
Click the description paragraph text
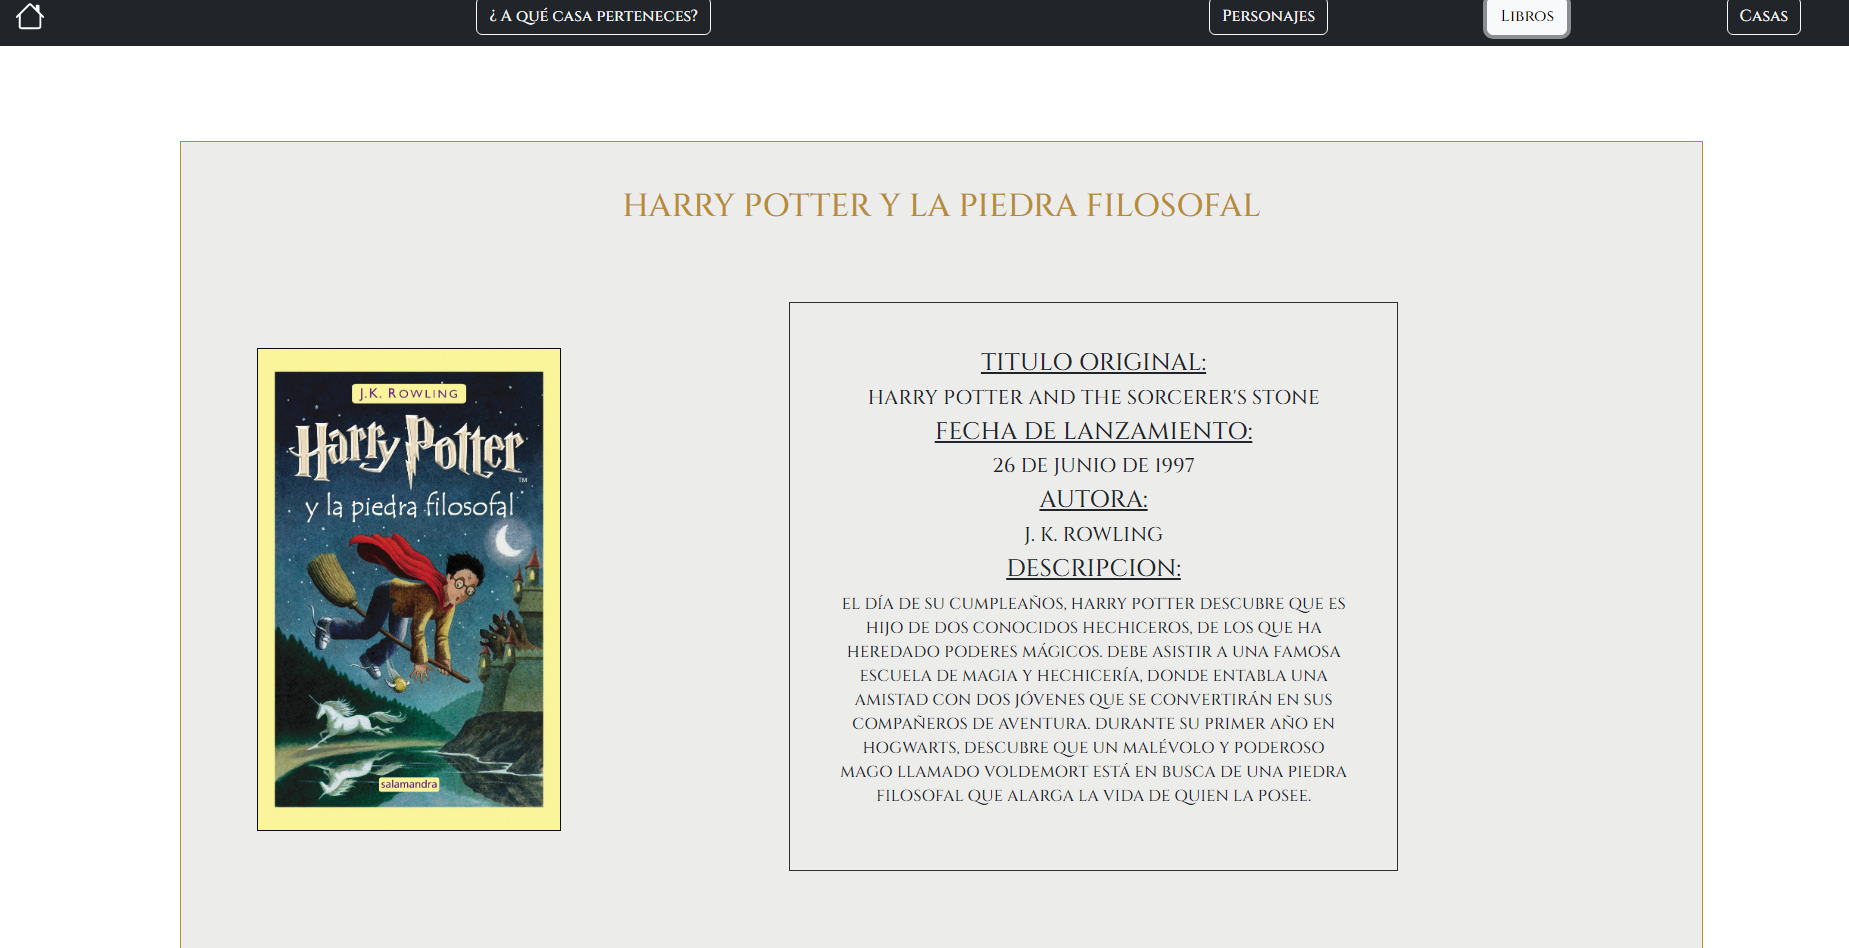click(x=1092, y=700)
